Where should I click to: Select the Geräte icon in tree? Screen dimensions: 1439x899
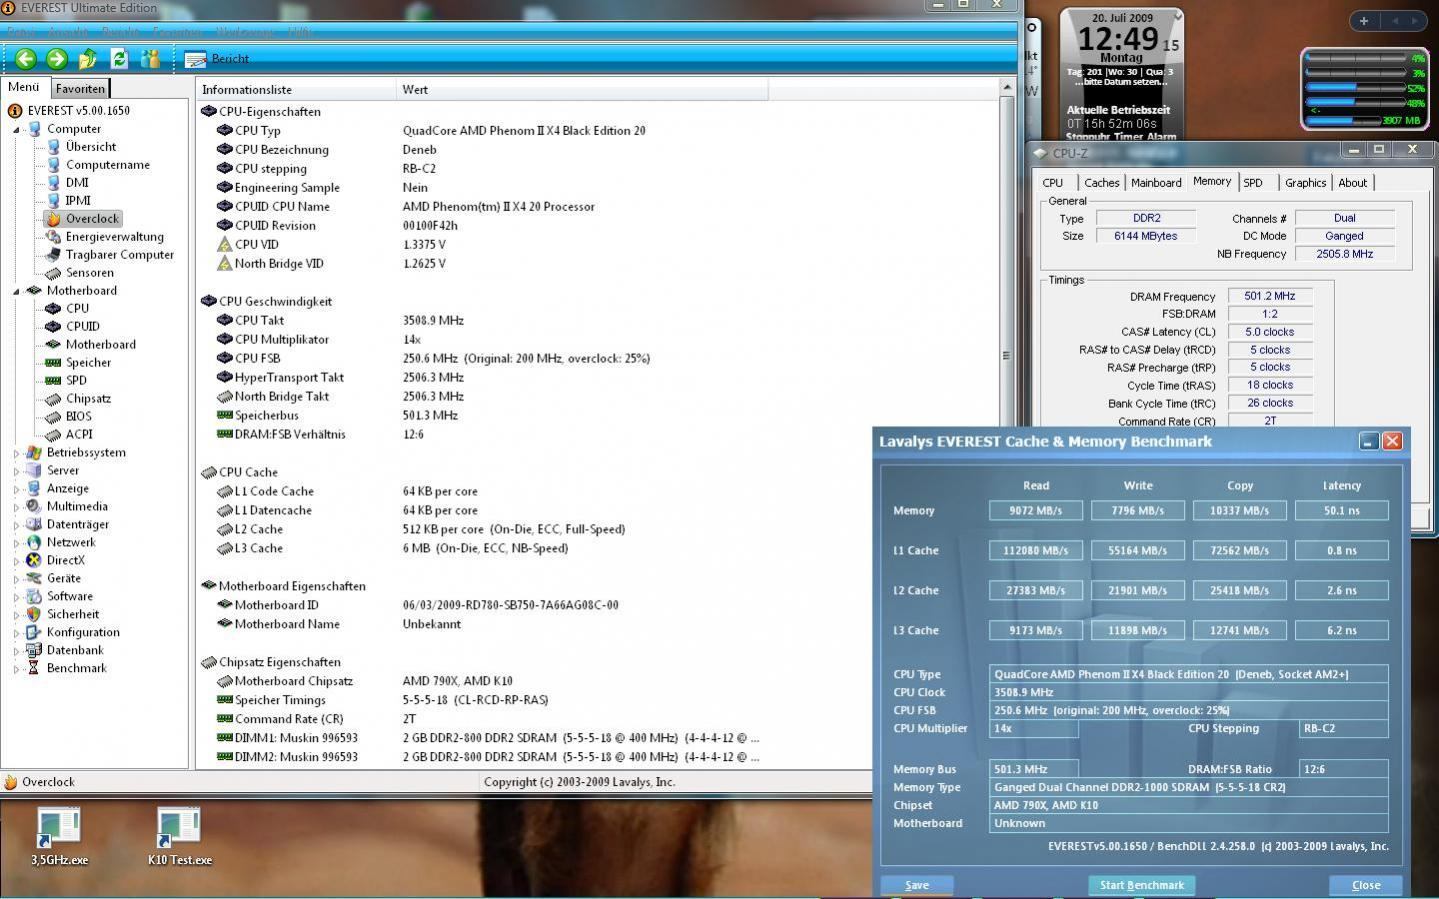pos(34,579)
